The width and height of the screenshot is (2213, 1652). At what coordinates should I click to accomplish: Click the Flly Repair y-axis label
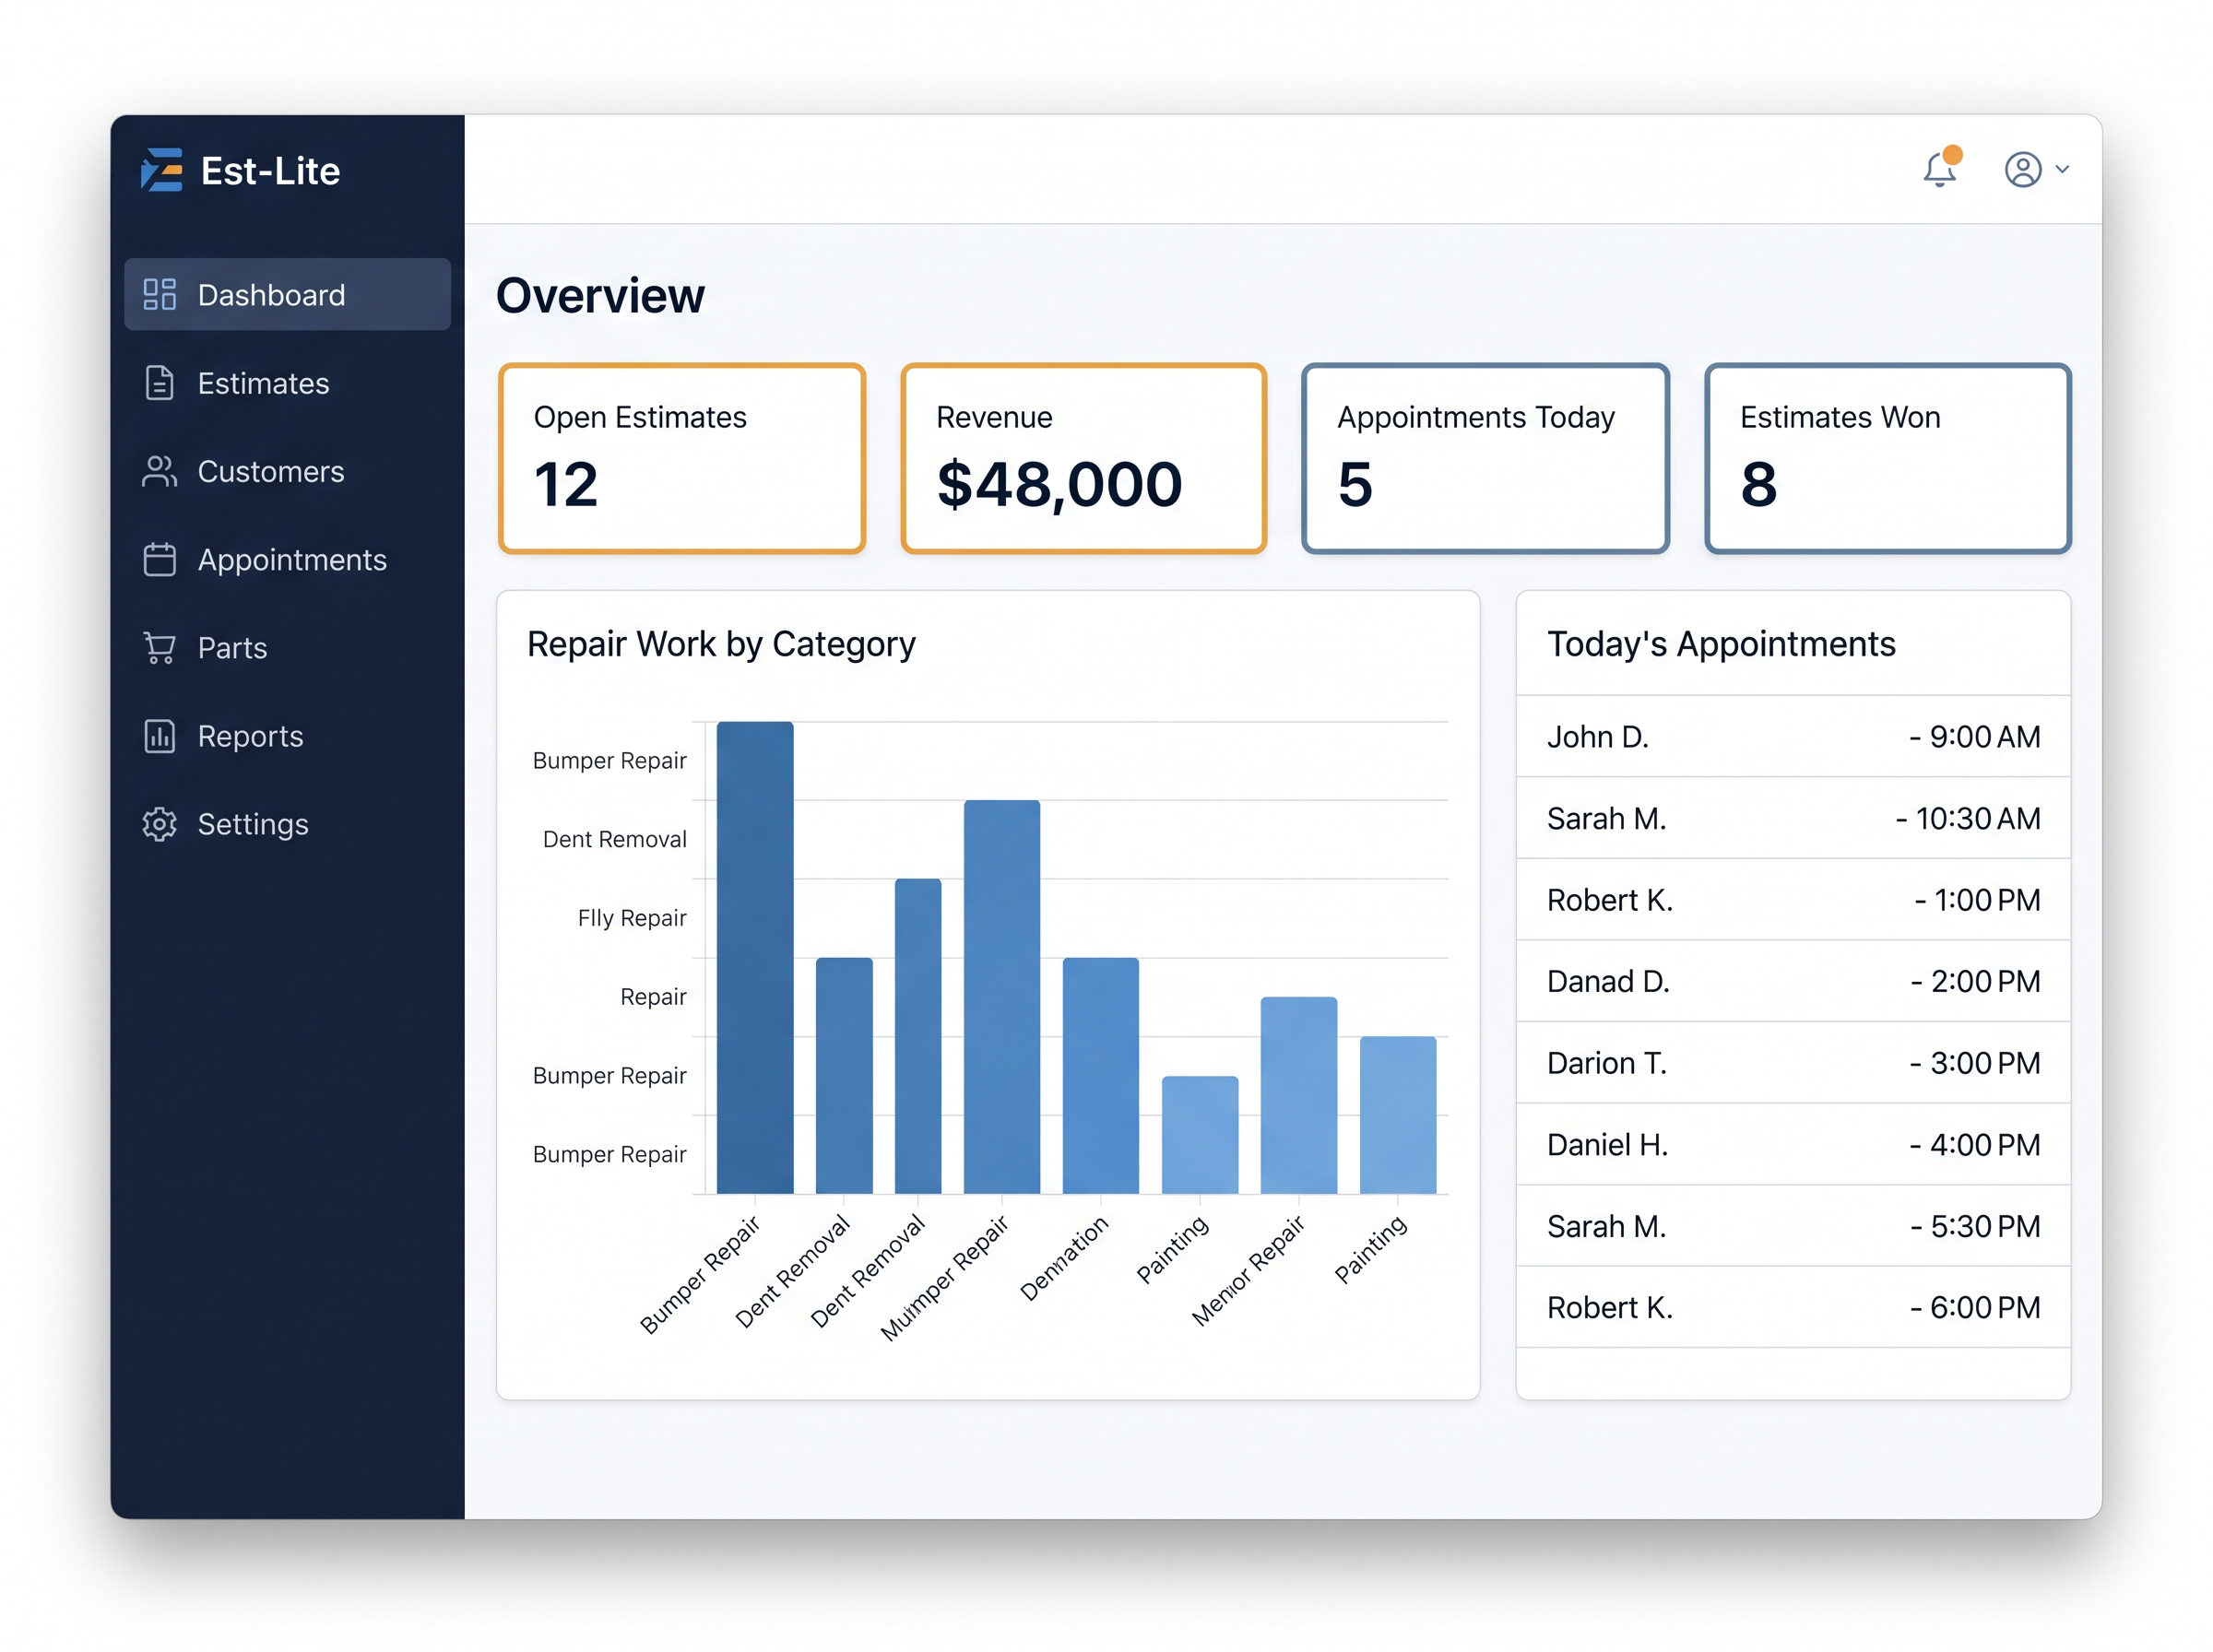[x=632, y=918]
